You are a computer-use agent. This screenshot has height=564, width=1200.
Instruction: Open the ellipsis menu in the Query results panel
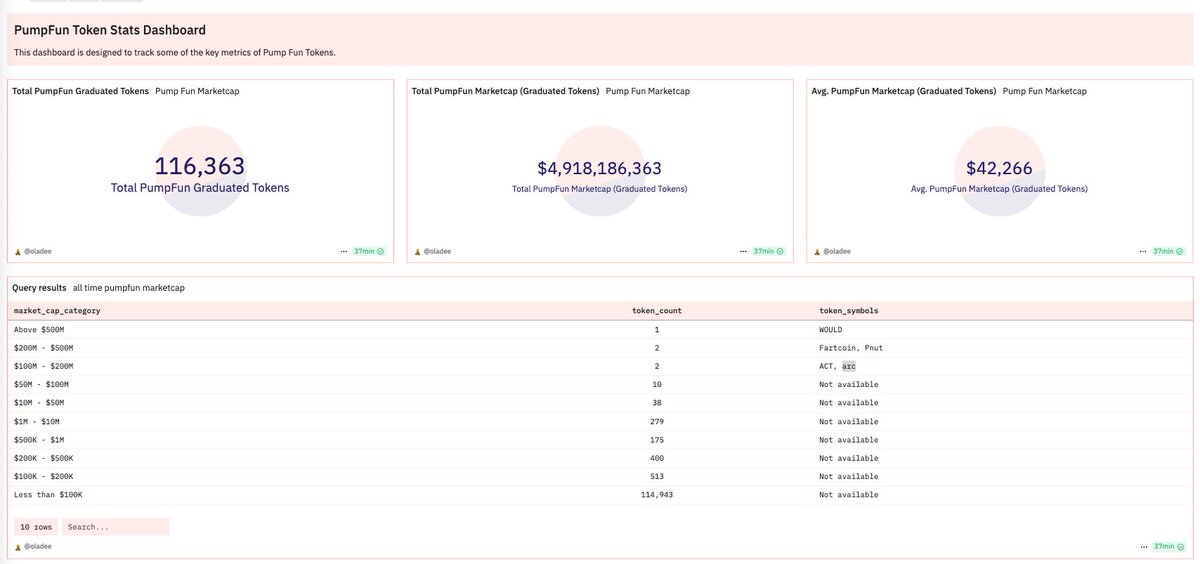click(1142, 547)
